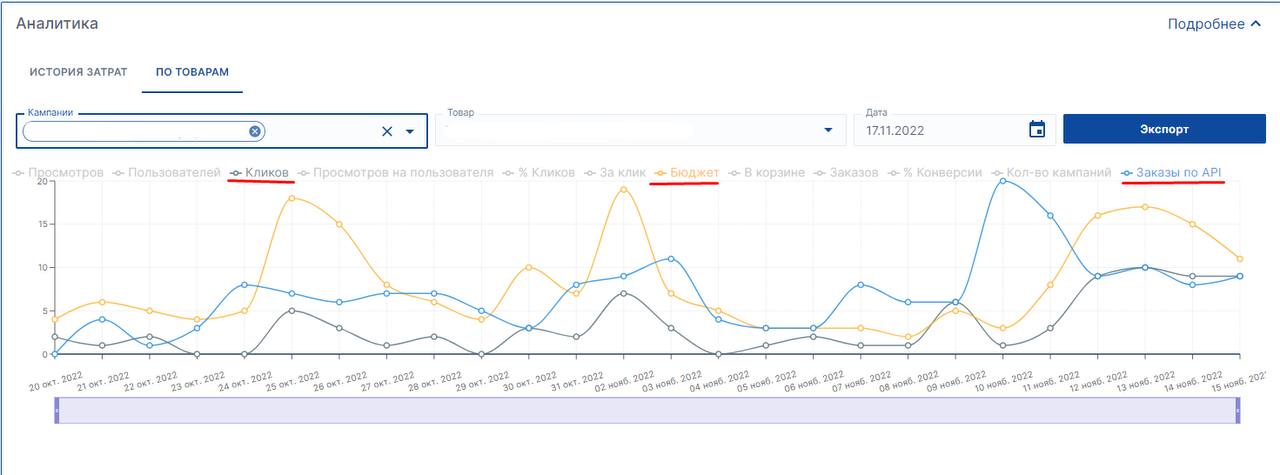Remove the selected campaign chip
Screen dimensions: 1280x475
[x=255, y=131]
